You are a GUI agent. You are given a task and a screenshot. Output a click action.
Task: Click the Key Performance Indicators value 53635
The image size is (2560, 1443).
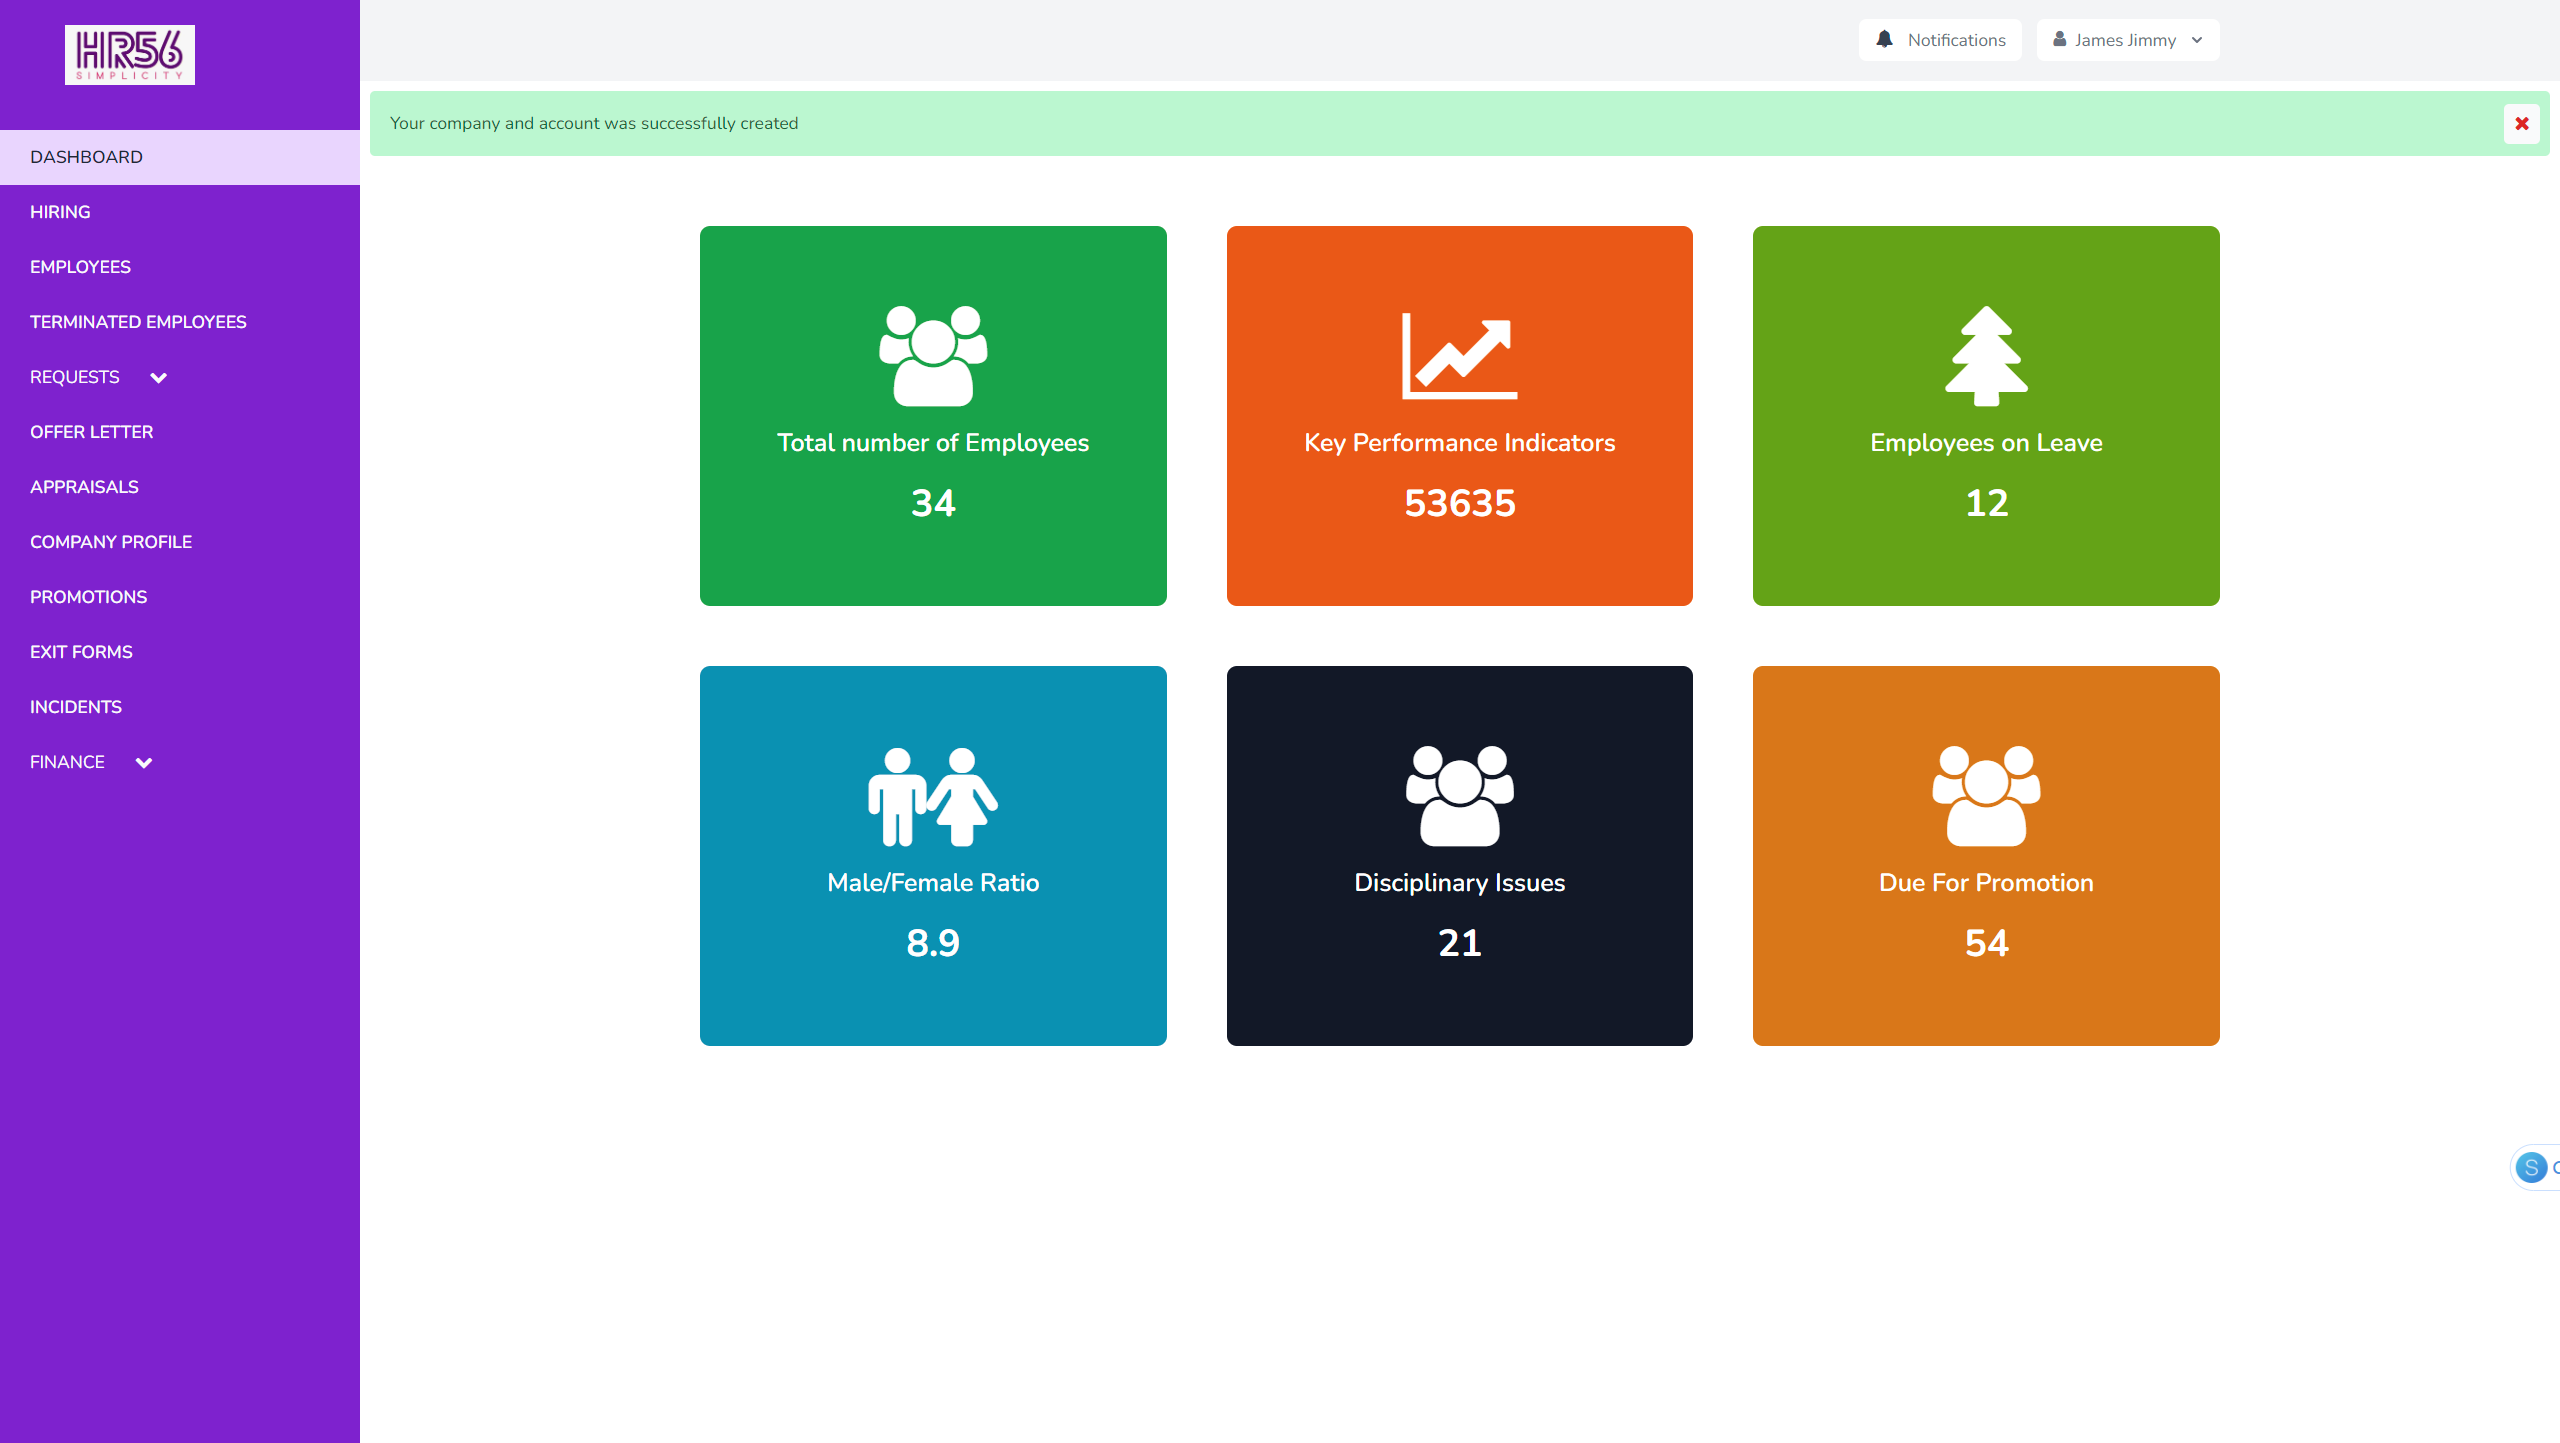click(1459, 503)
